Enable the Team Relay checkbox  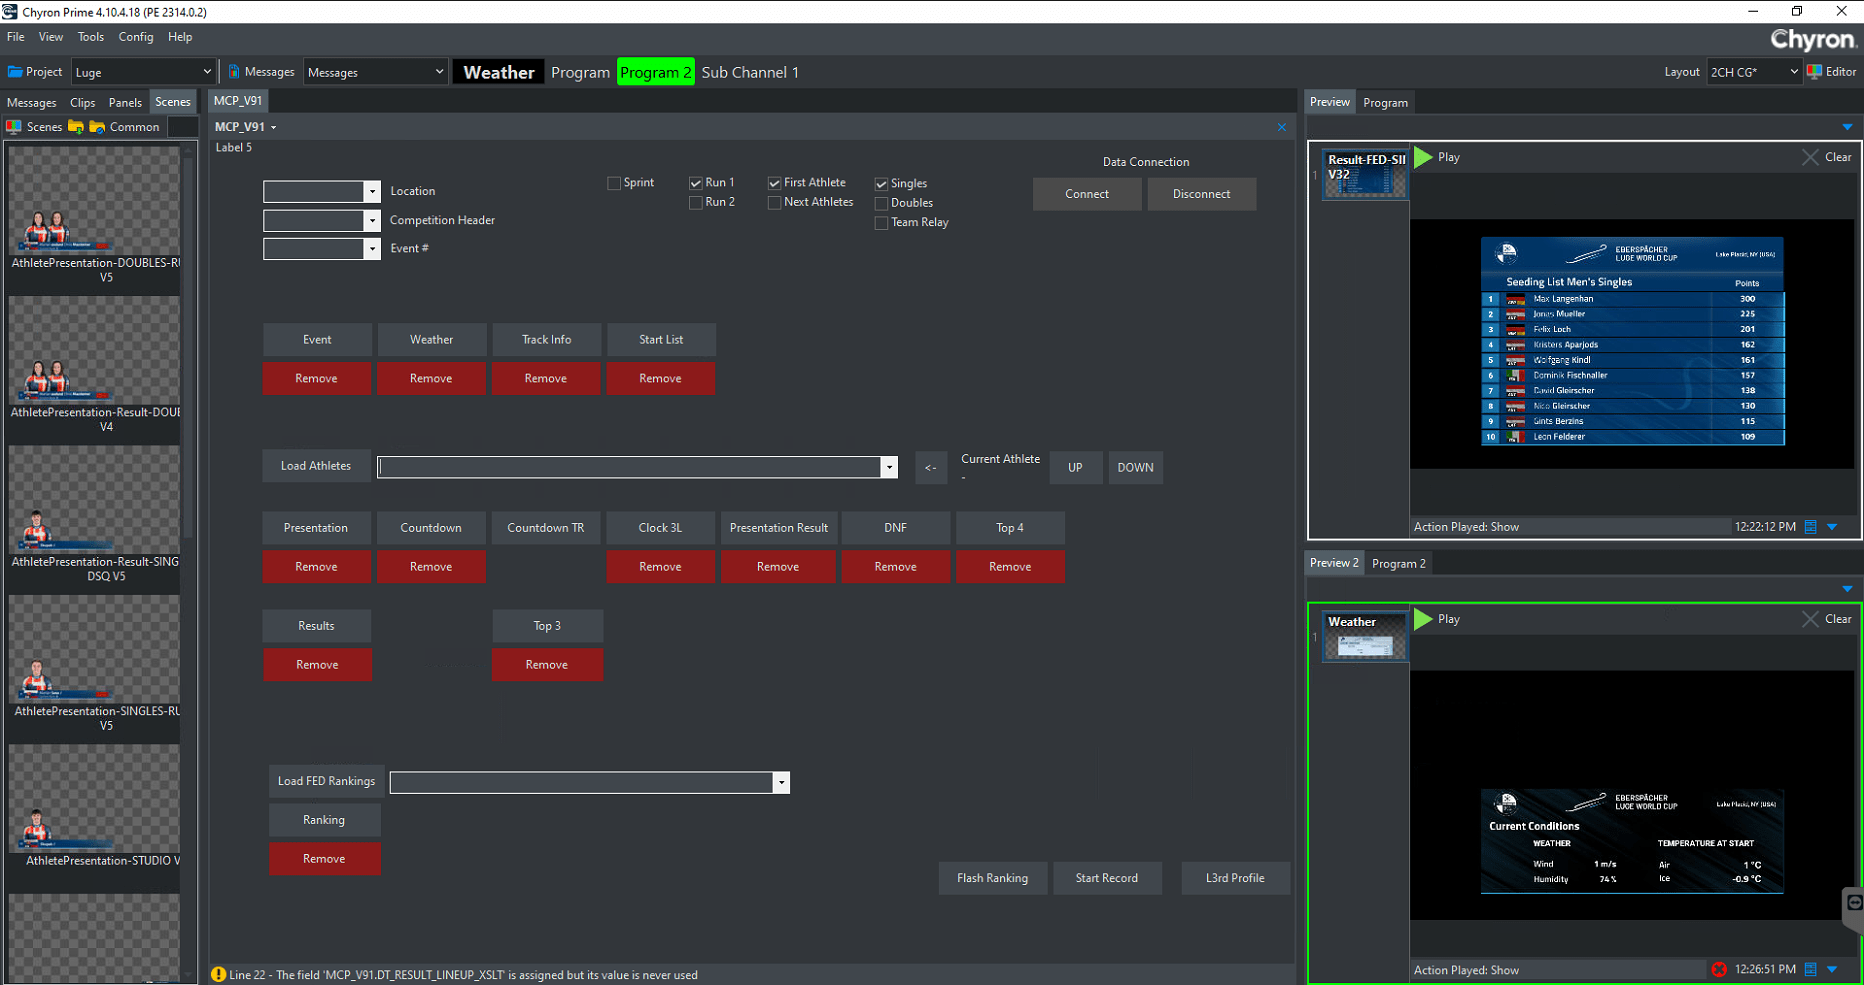click(x=882, y=223)
